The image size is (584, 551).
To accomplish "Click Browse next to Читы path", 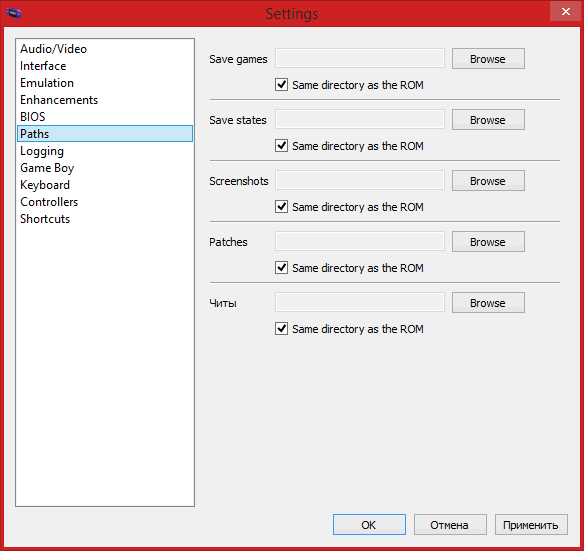I will coord(488,303).
